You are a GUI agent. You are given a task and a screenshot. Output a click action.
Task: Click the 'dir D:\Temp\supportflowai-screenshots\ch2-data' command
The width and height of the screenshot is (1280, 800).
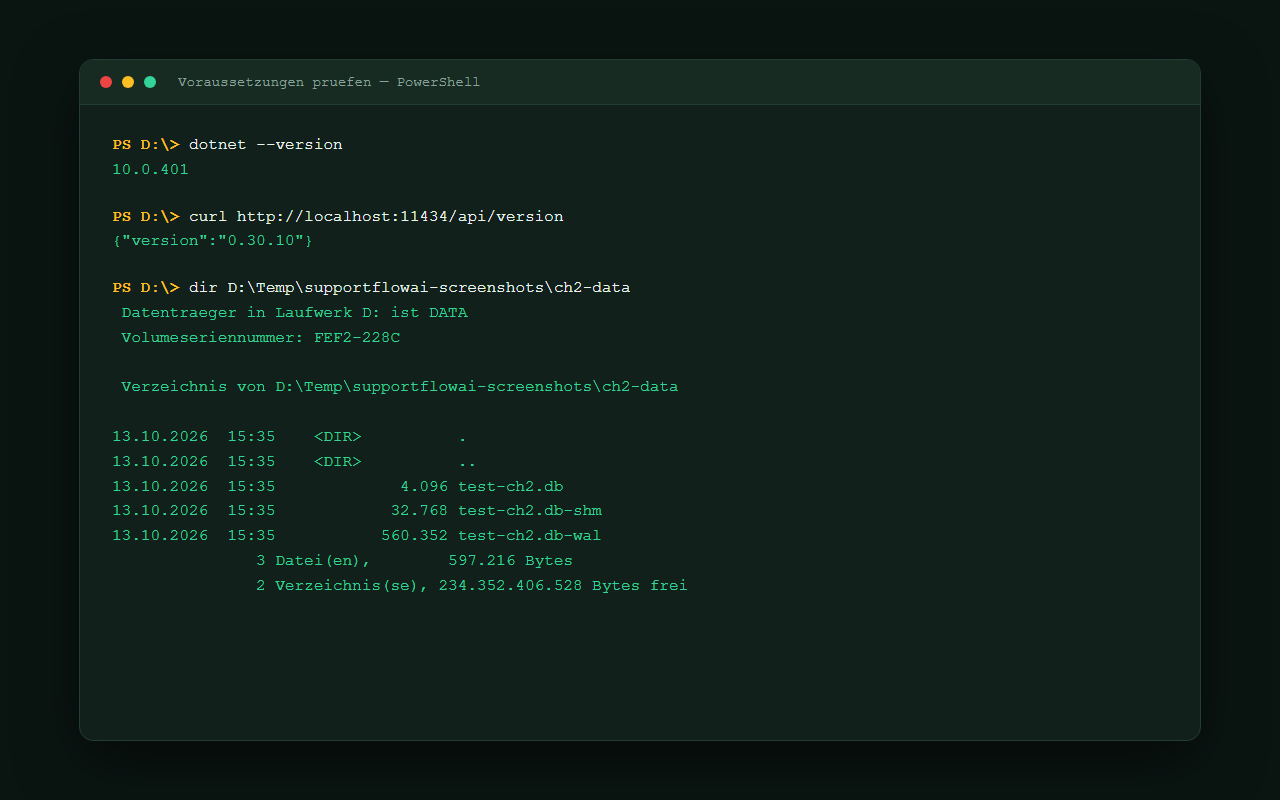click(x=410, y=288)
